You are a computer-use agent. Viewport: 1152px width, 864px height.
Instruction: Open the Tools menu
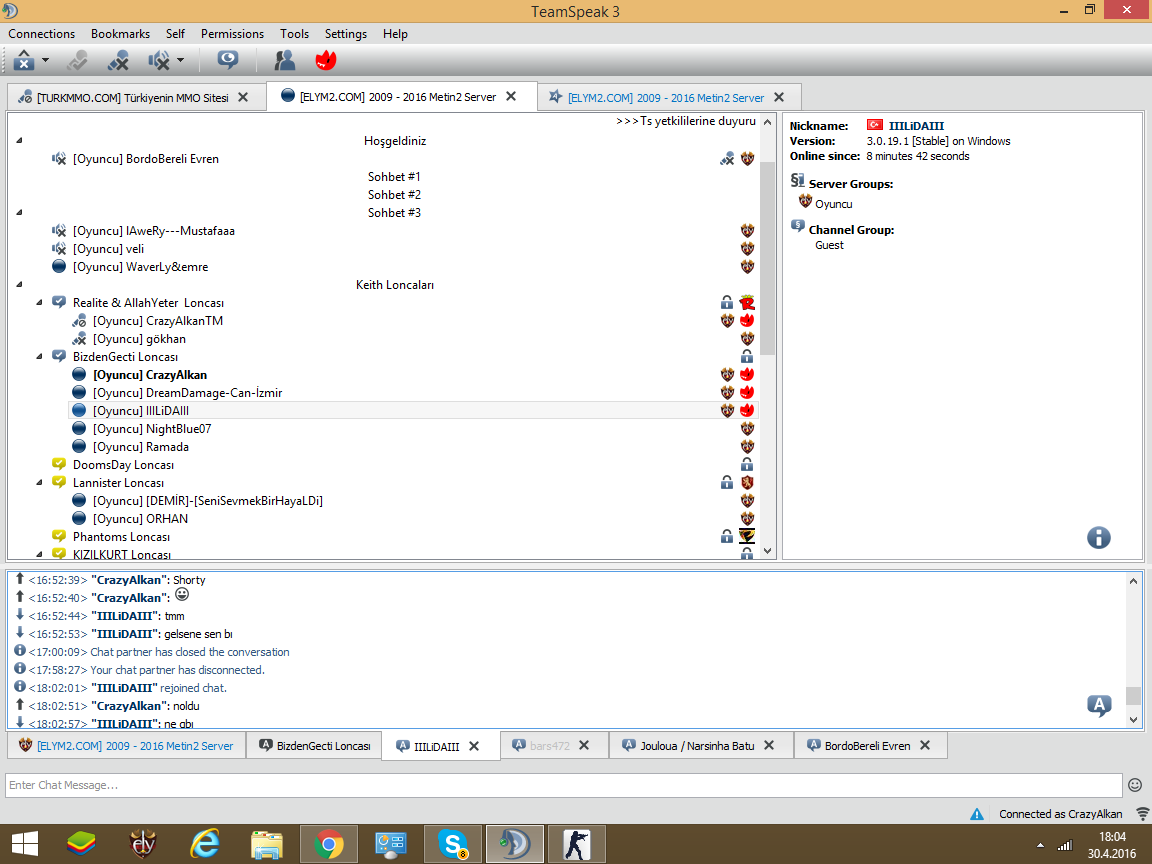[x=294, y=34]
